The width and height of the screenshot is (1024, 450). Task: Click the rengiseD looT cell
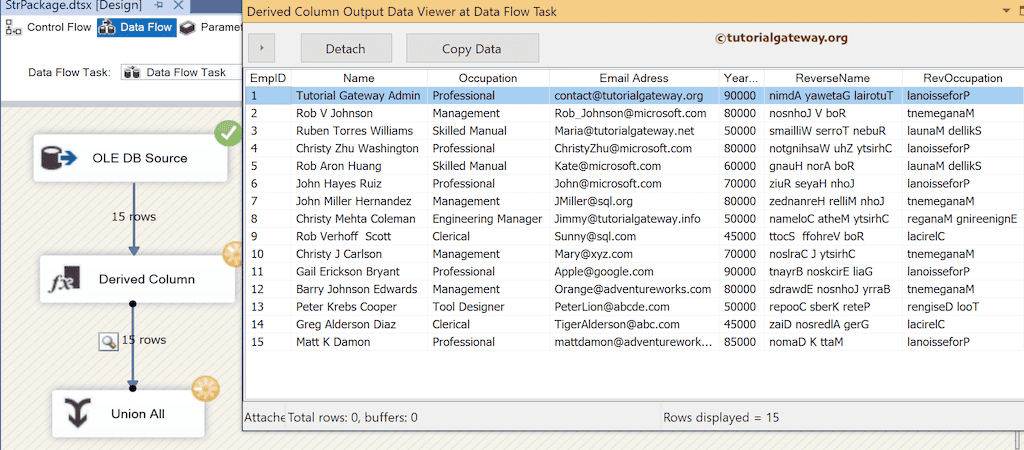pyautogui.click(x=963, y=307)
